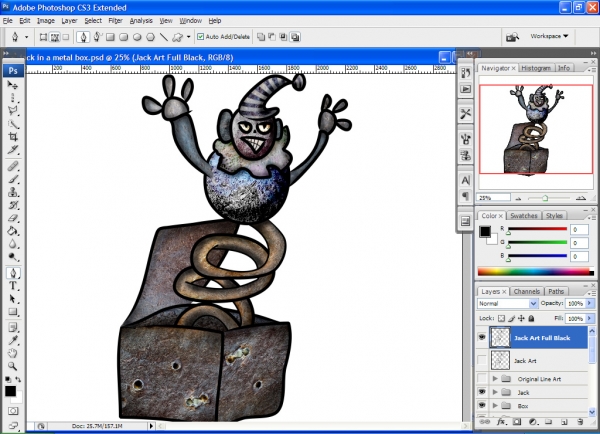Hide the Box layer group
This screenshot has height=434, width=600.
pyautogui.click(x=482, y=405)
